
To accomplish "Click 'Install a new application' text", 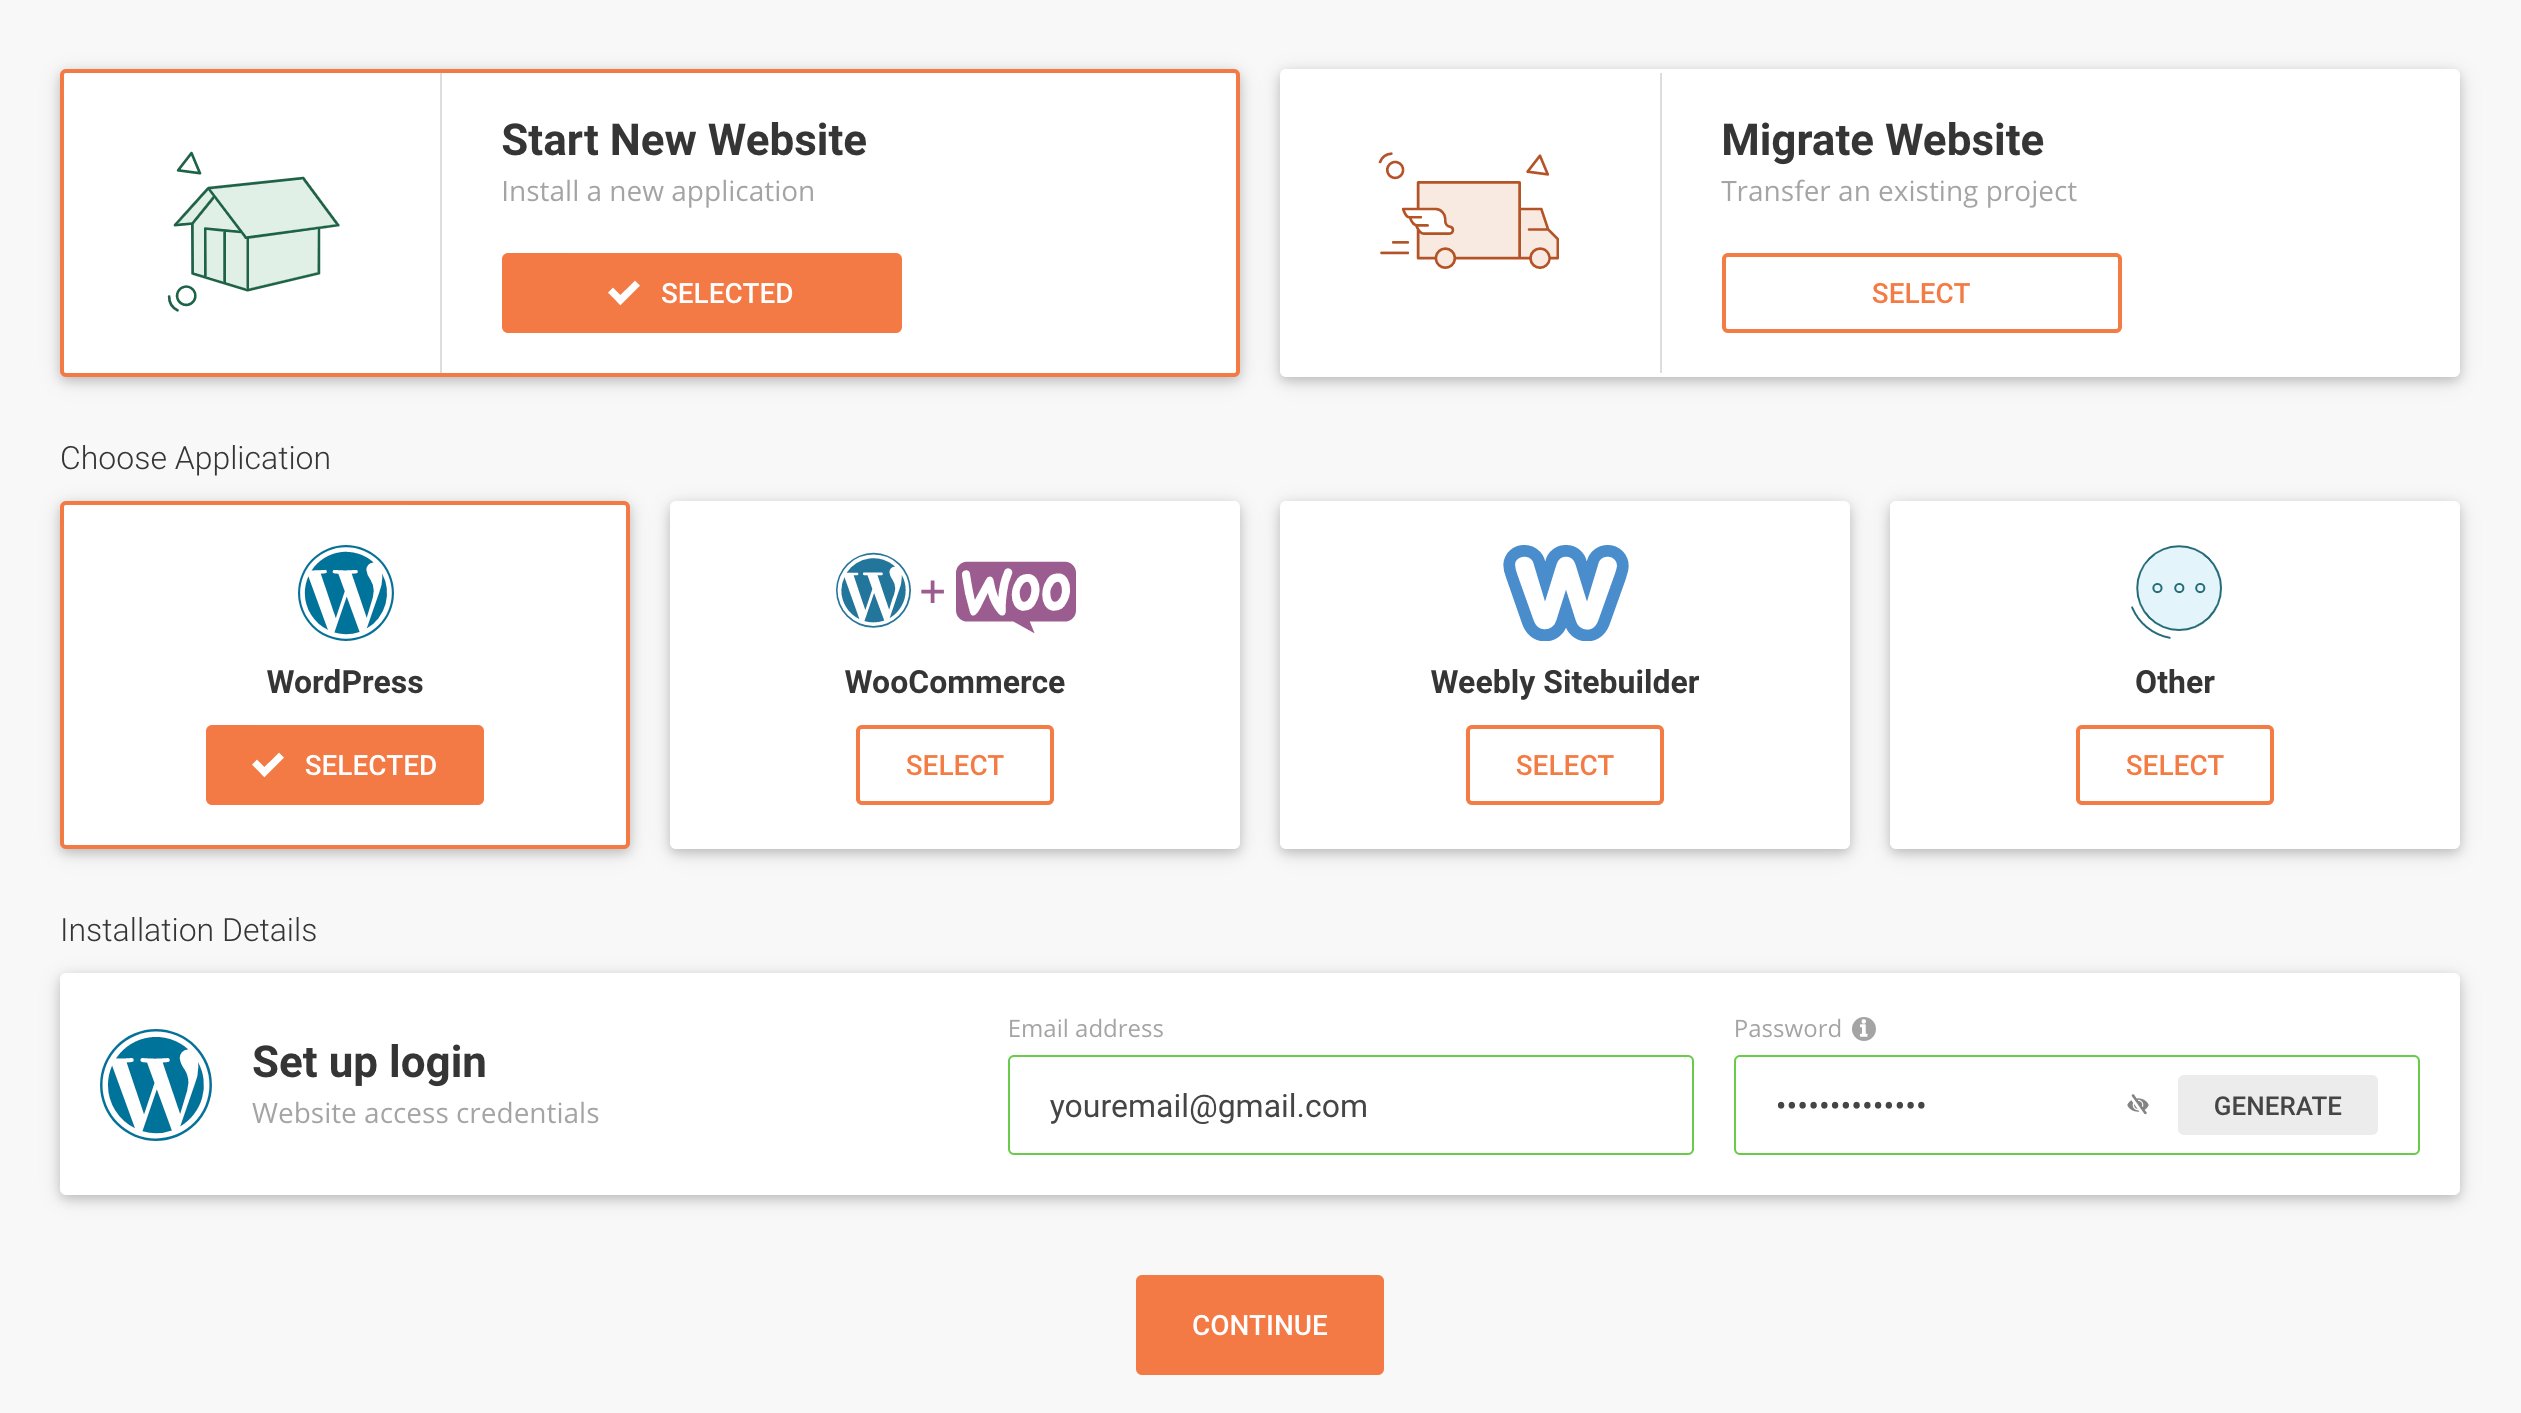I will click(x=658, y=191).
